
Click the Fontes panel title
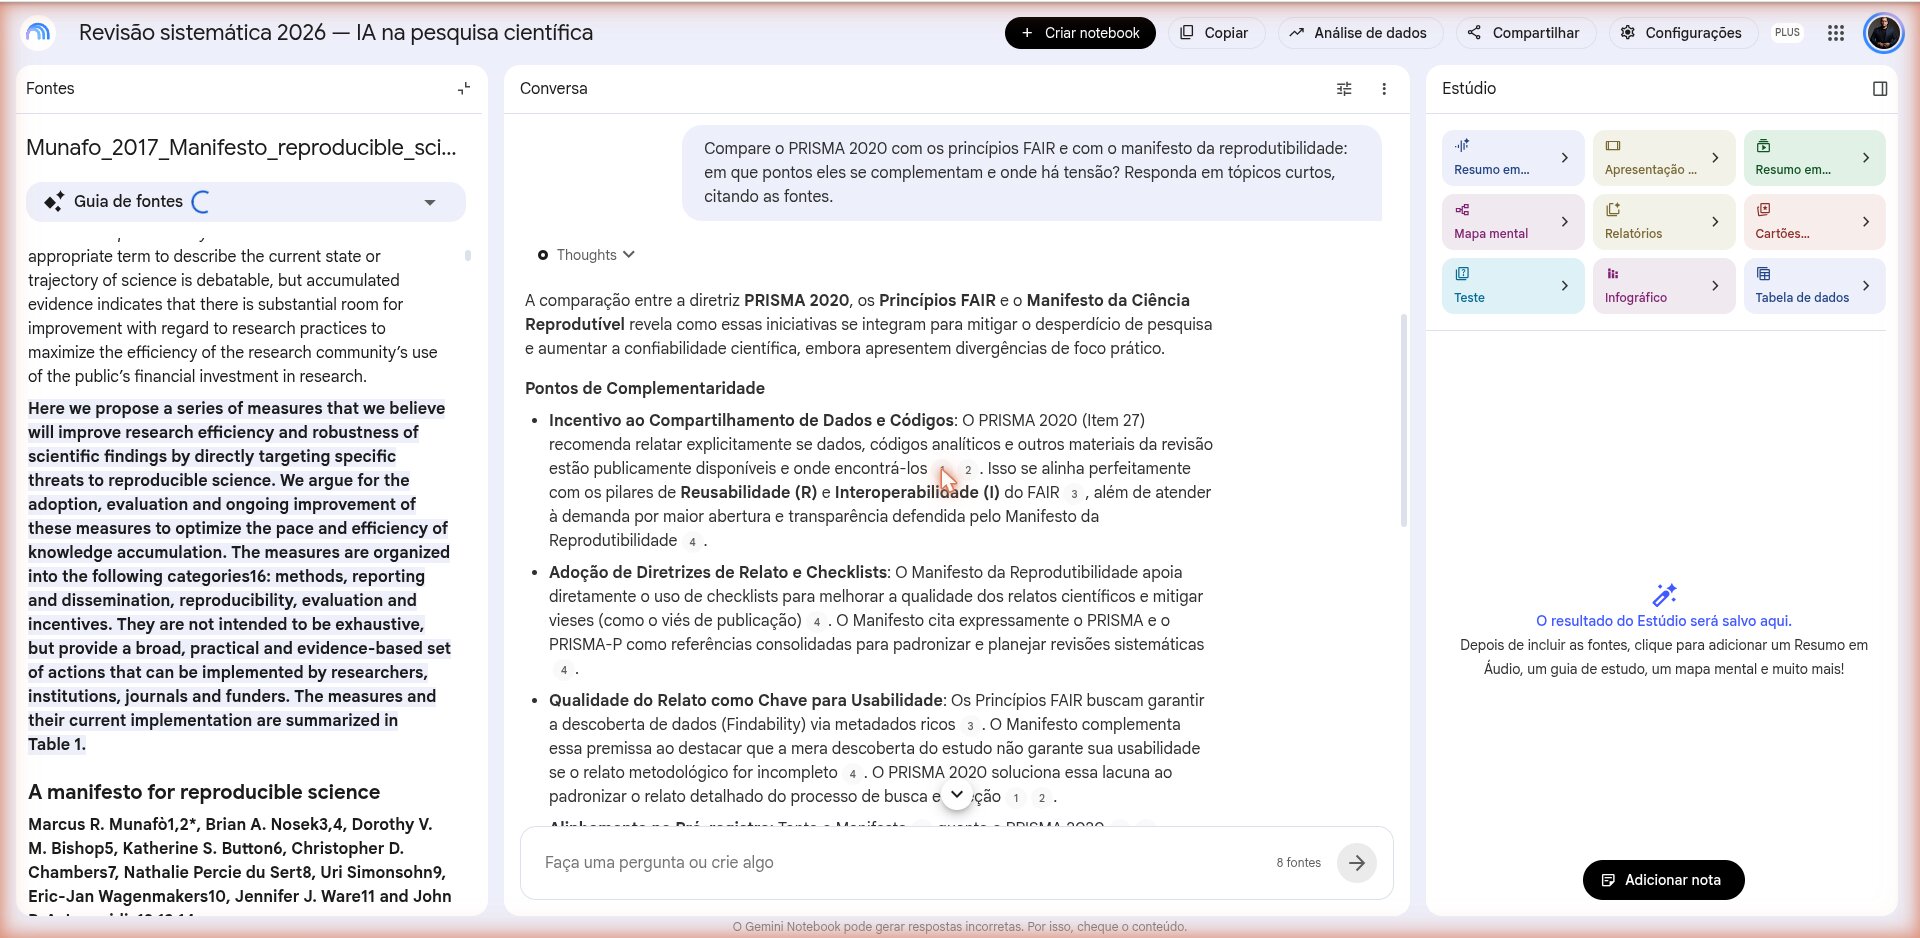click(x=50, y=89)
